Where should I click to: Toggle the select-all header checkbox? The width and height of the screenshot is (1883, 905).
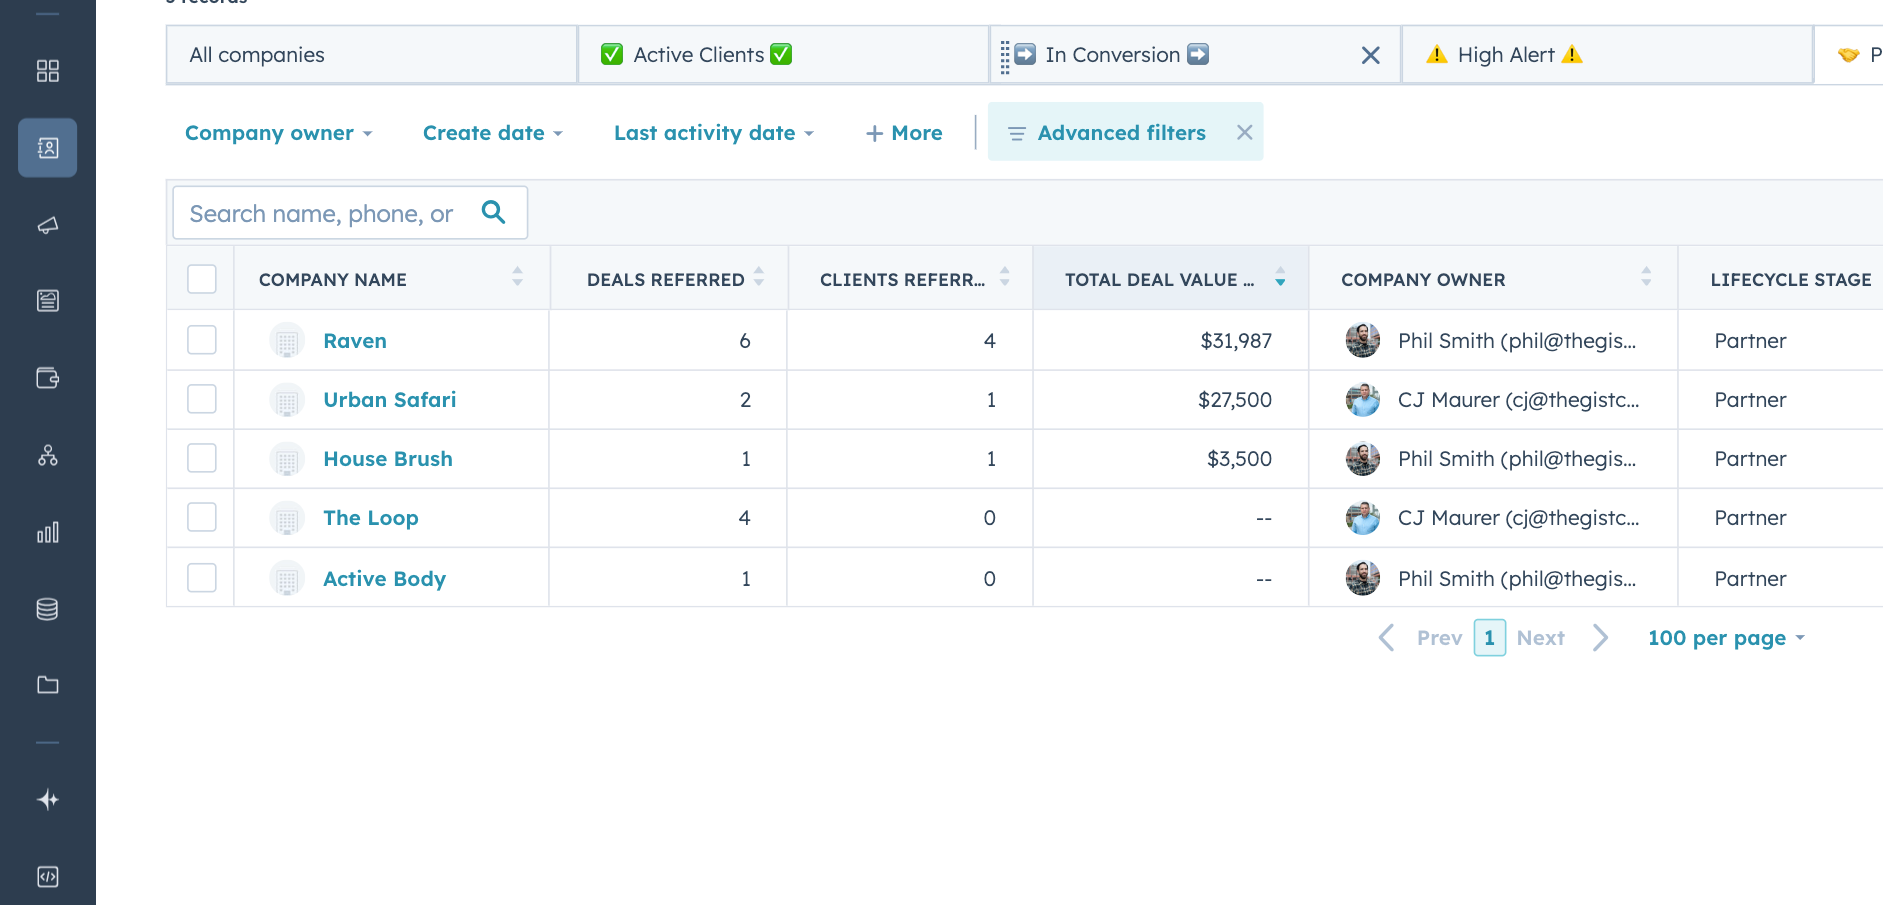coord(202,279)
